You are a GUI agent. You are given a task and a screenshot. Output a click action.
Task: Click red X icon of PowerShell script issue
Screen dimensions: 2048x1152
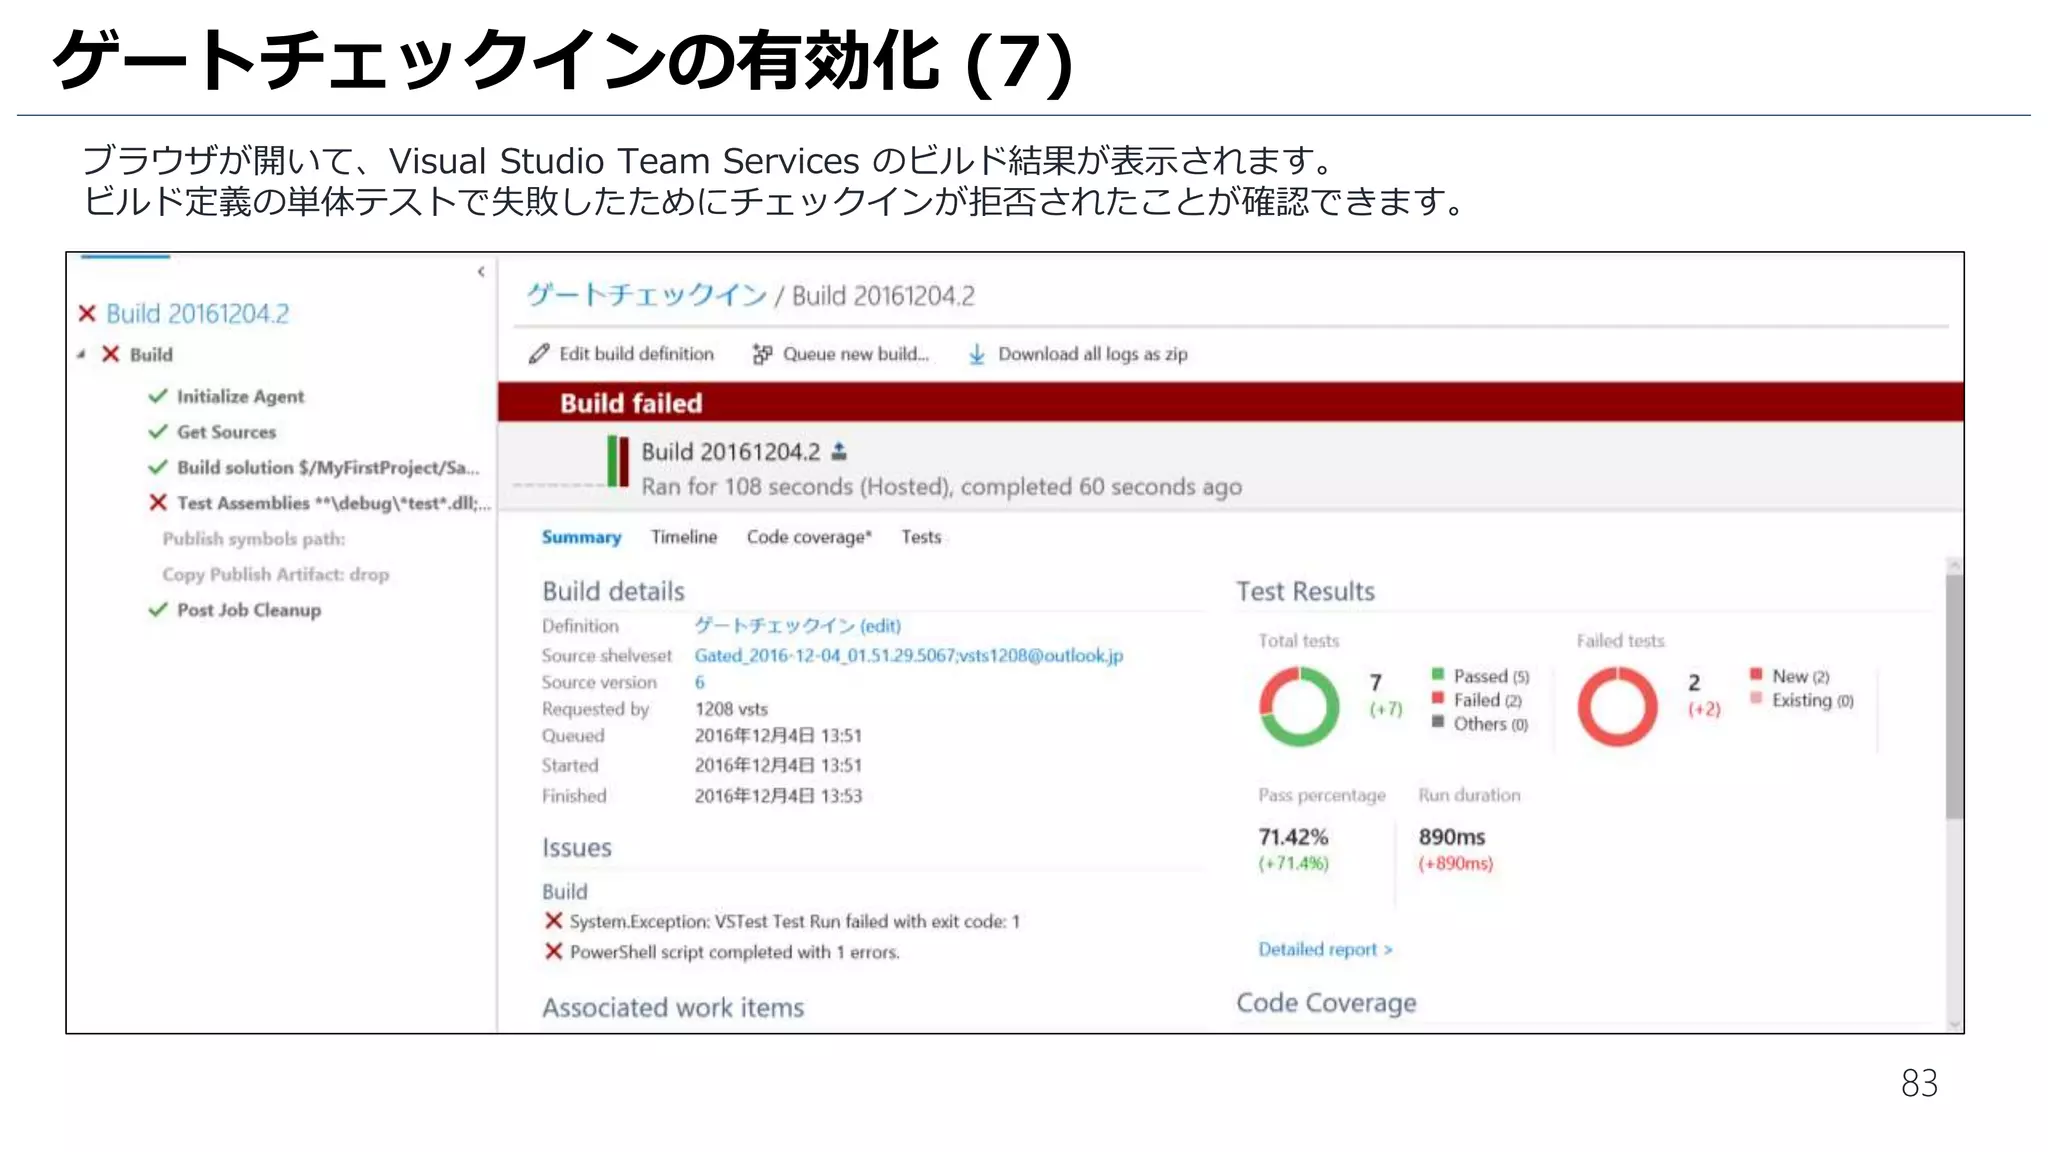pyautogui.click(x=553, y=951)
